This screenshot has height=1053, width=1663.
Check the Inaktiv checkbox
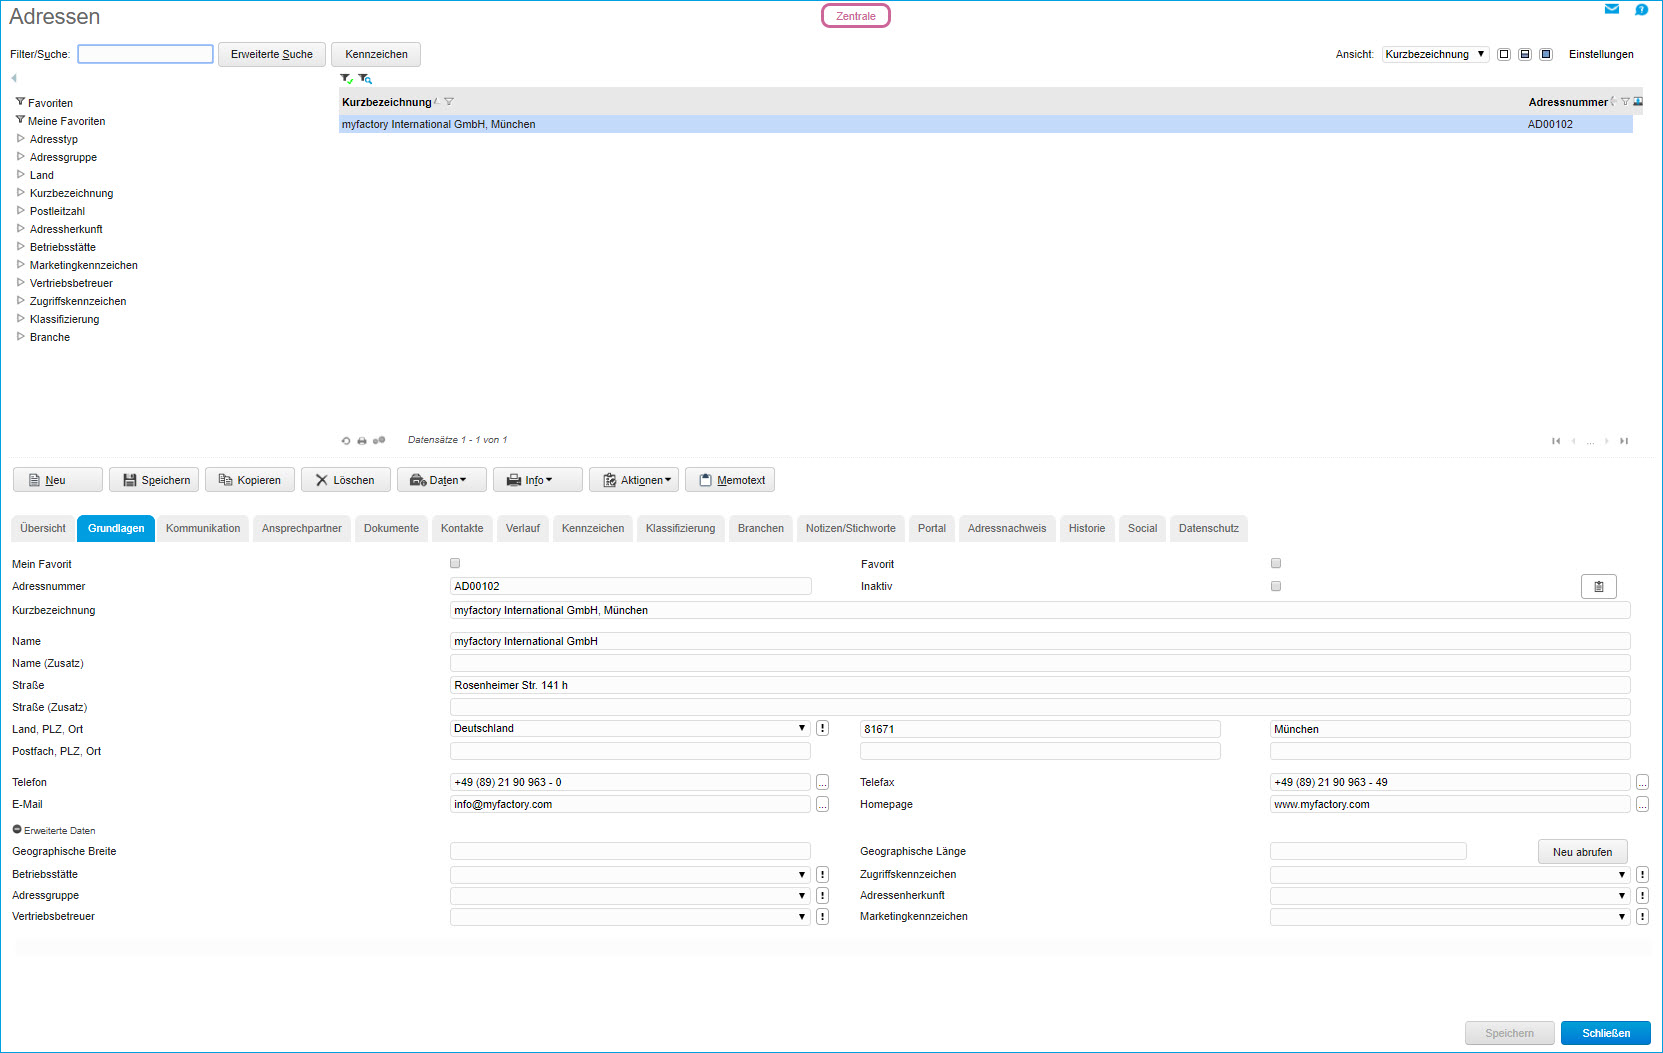(x=1275, y=586)
